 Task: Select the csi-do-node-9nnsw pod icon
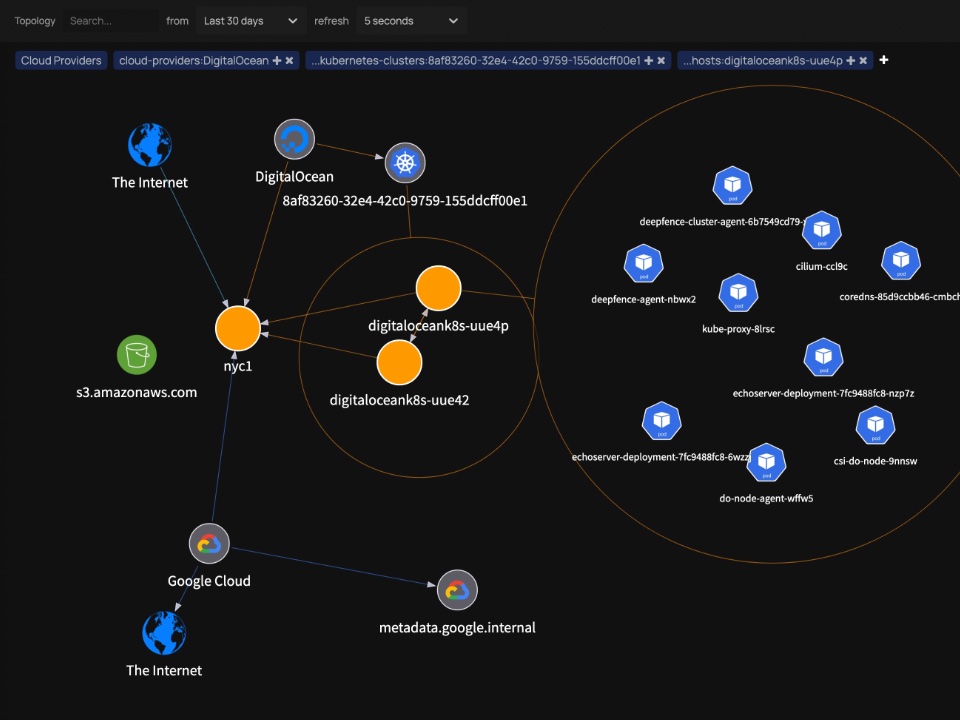click(x=876, y=426)
